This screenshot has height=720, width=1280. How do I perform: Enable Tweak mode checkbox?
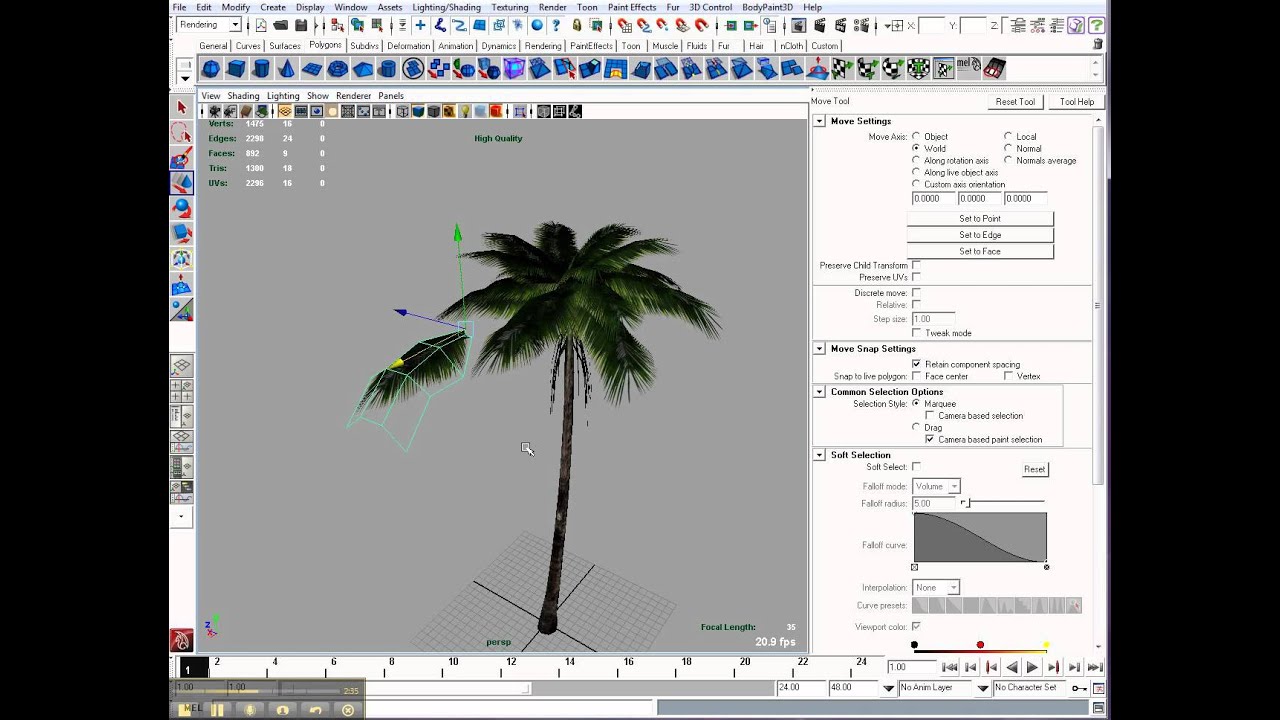tap(916, 333)
